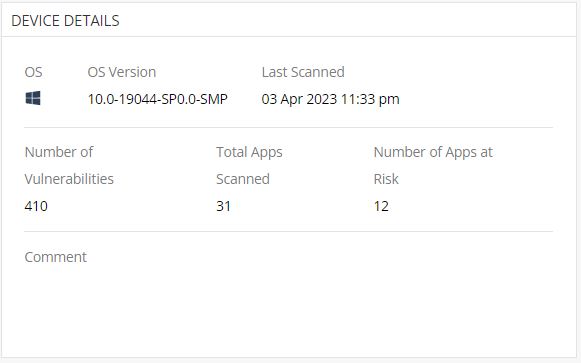Click the empty comment area below Comment
The image size is (581, 363).
coord(288,307)
